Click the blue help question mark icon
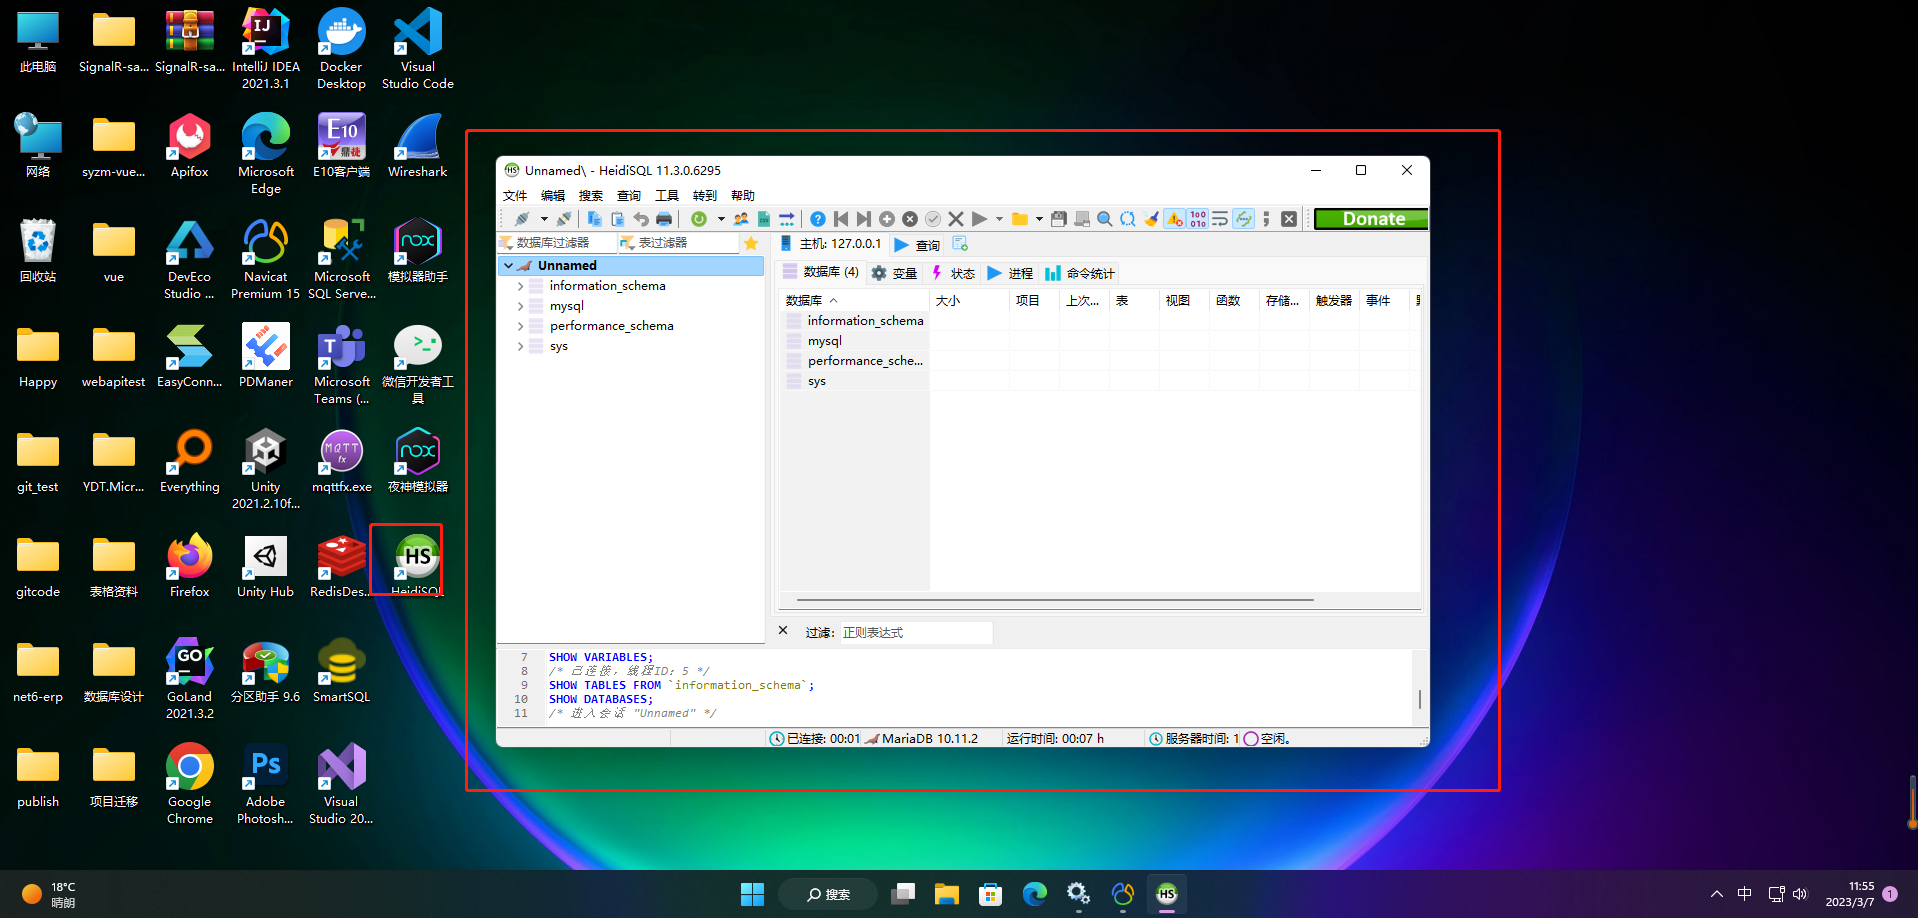This screenshot has height=918, width=1918. pos(818,219)
